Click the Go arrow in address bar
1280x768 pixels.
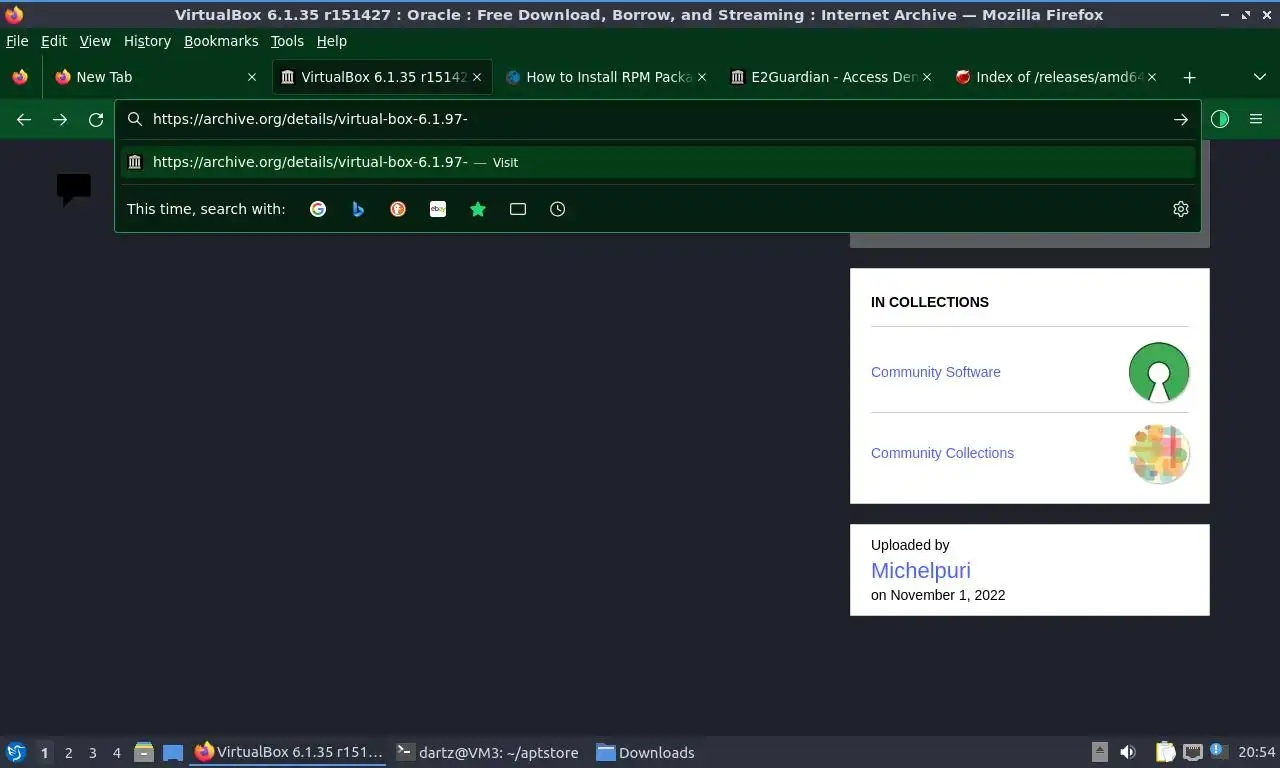point(1181,119)
